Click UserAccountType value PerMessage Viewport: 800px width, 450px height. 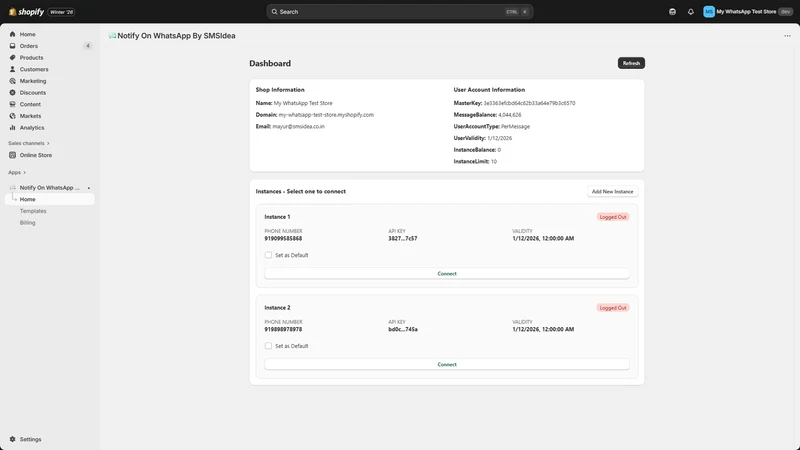515,127
